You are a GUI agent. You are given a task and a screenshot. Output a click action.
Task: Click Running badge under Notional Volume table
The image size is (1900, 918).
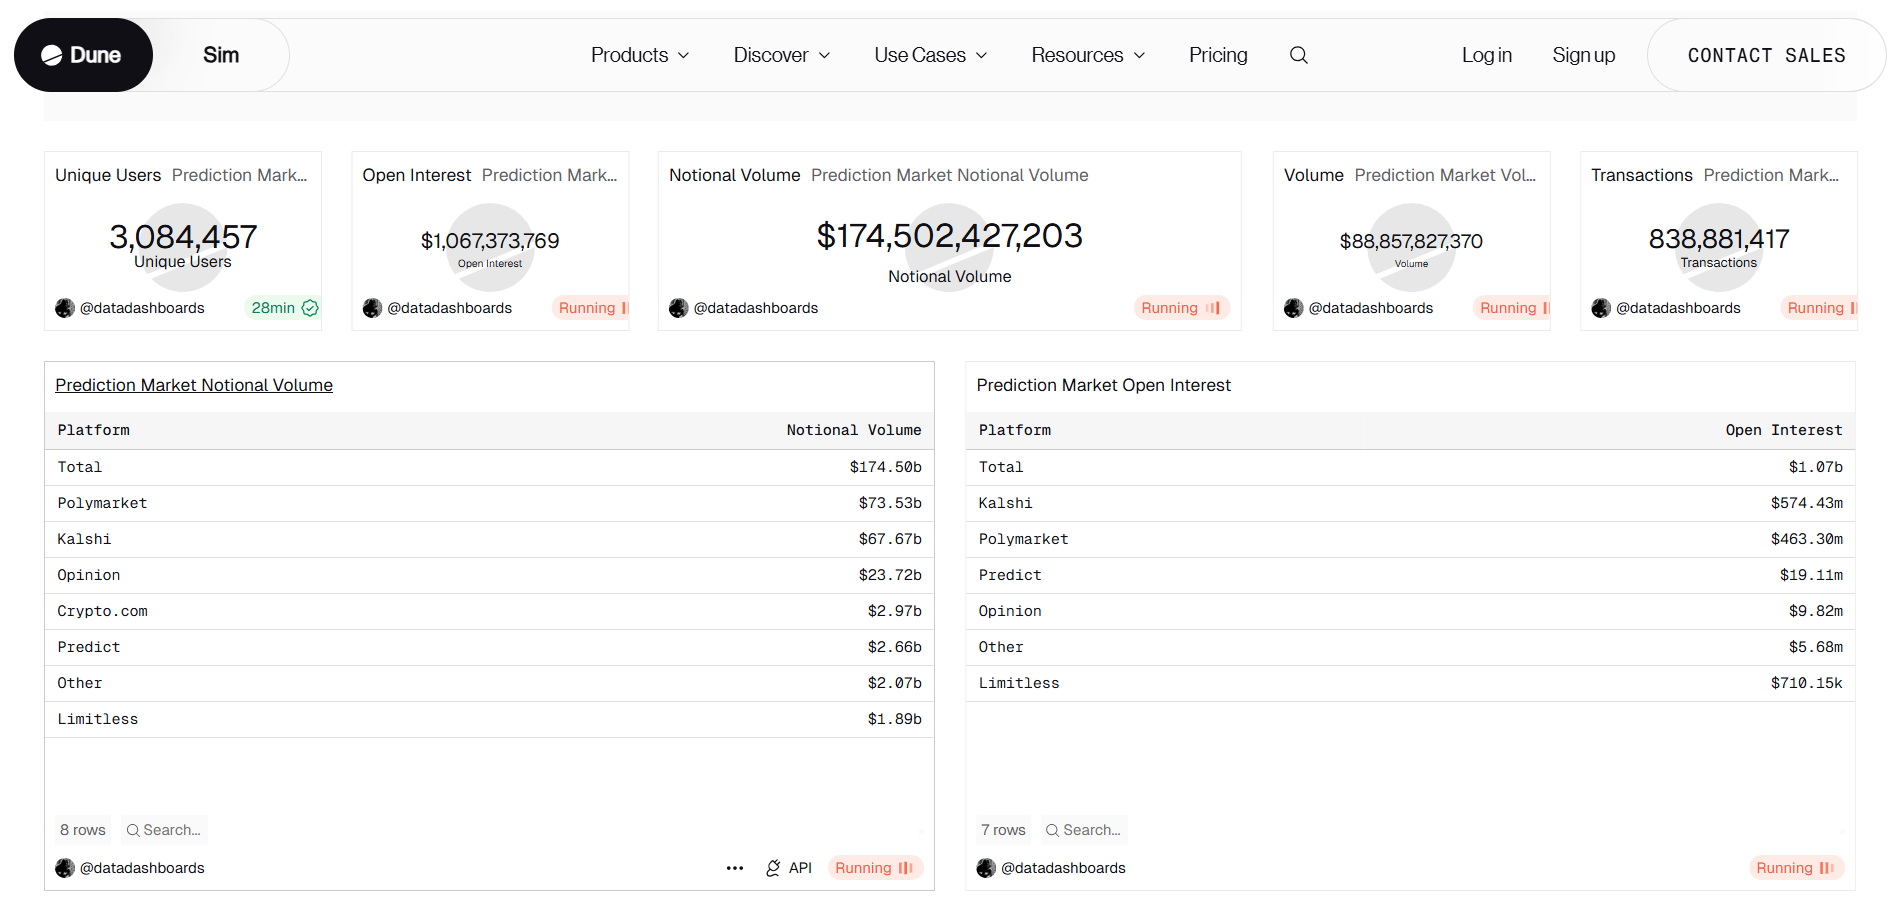pyautogui.click(x=875, y=868)
